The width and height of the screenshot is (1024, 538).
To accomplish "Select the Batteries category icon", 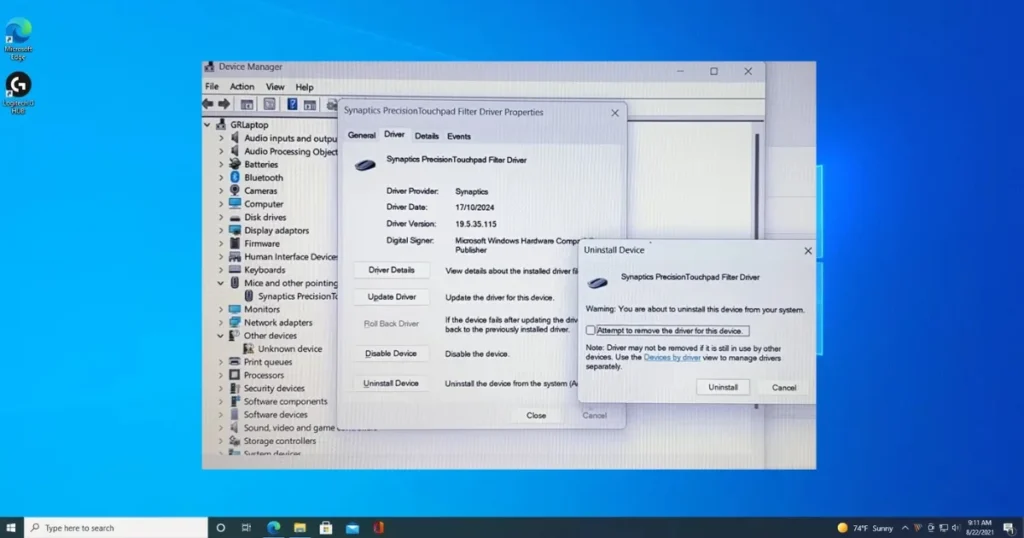I will pos(235,164).
